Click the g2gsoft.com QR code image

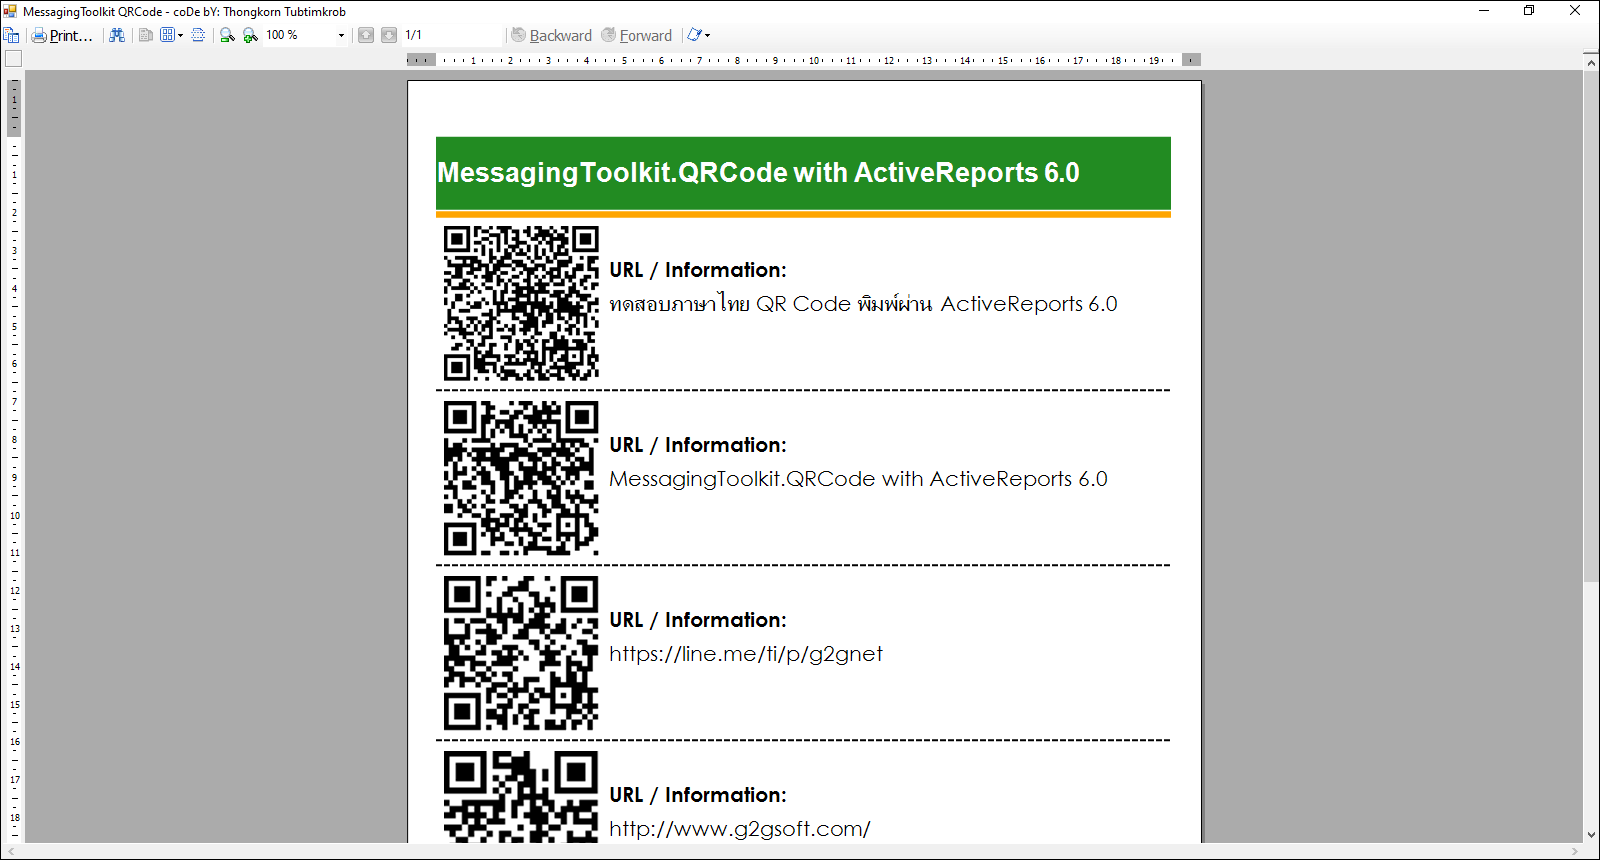click(521, 796)
